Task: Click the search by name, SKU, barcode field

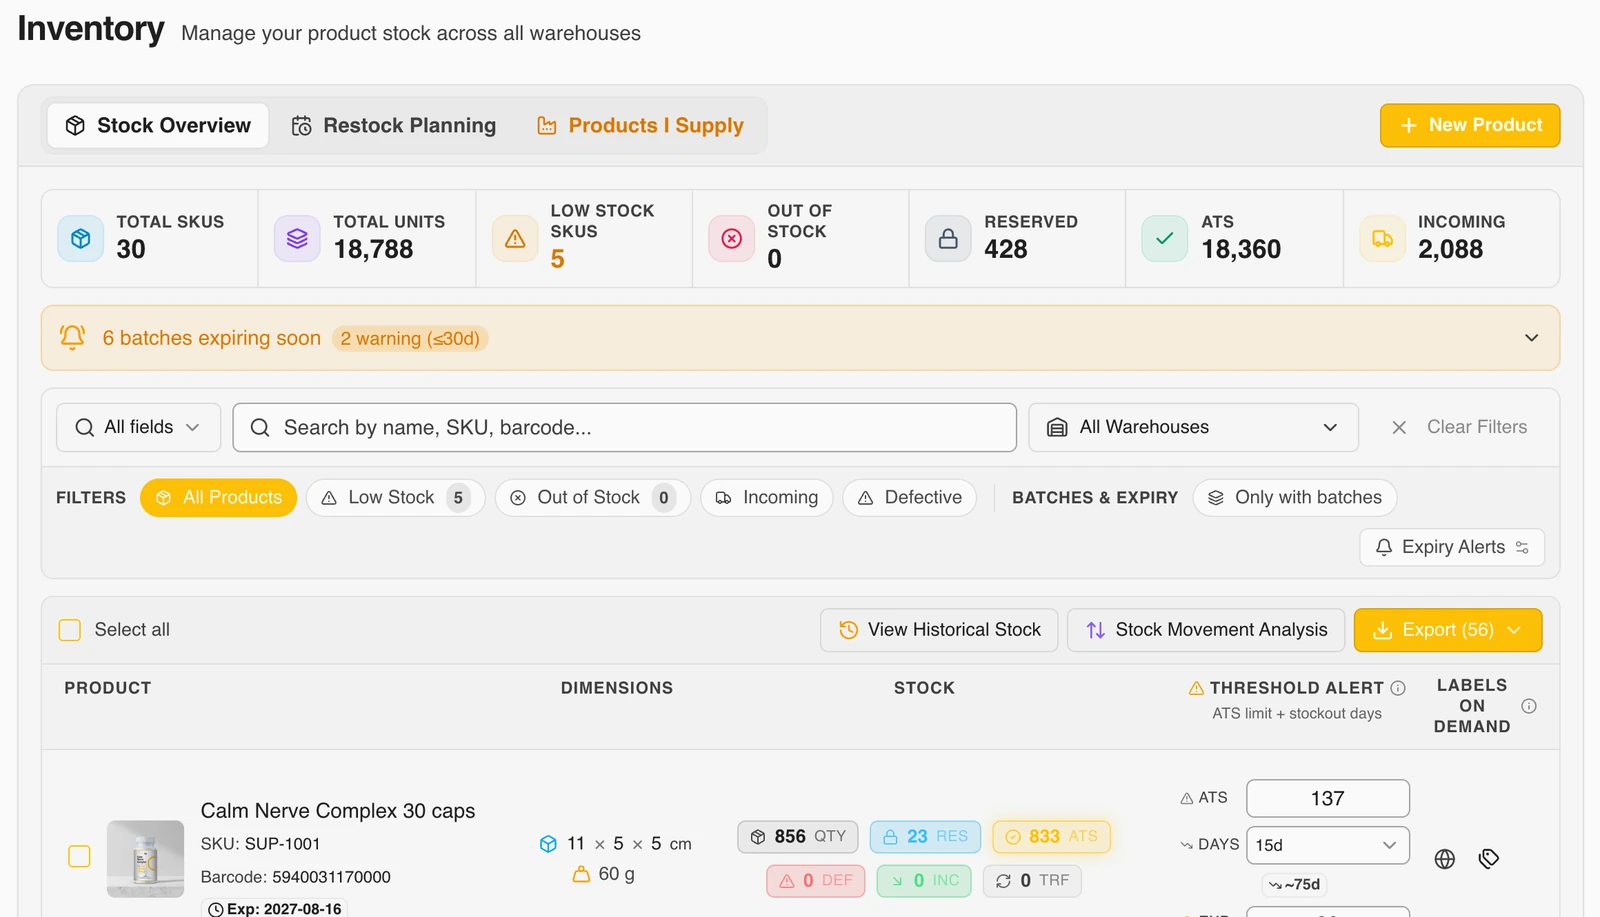Action: tap(625, 428)
